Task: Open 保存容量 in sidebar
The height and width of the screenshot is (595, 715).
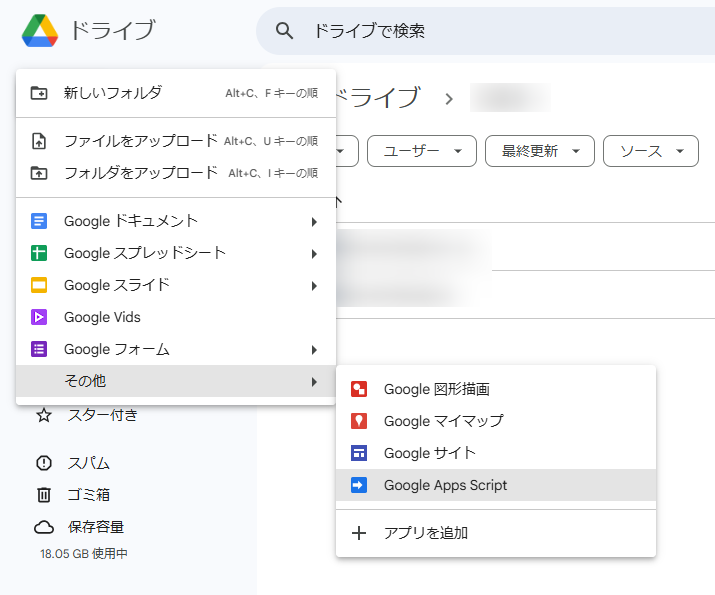Action: [x=96, y=527]
